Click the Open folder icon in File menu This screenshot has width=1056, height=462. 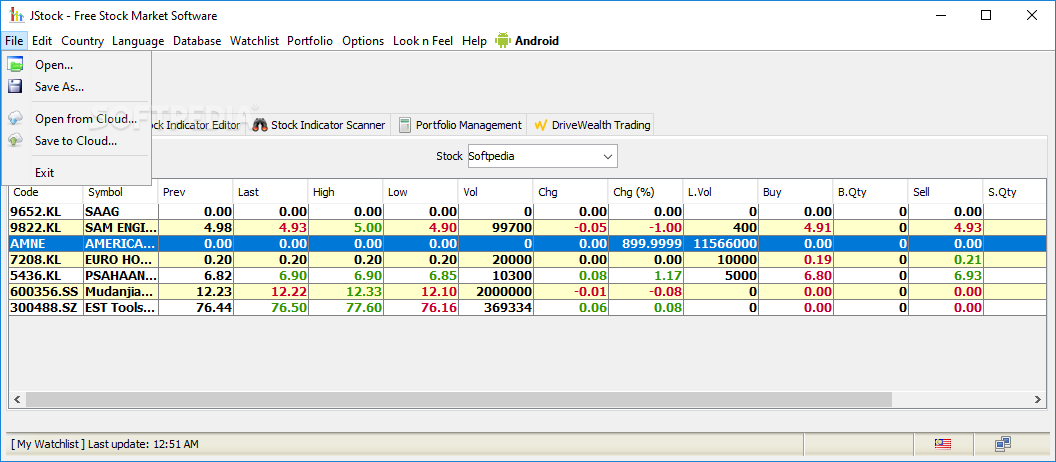click(x=15, y=65)
